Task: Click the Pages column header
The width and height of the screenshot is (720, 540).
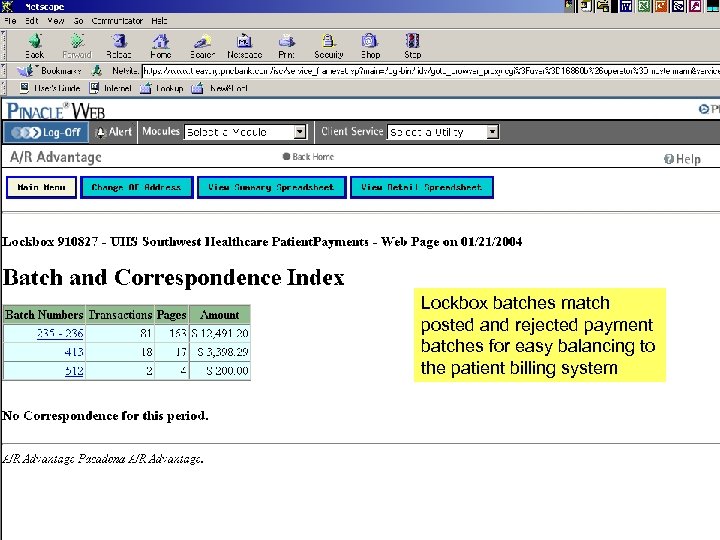Action: pos(171,315)
